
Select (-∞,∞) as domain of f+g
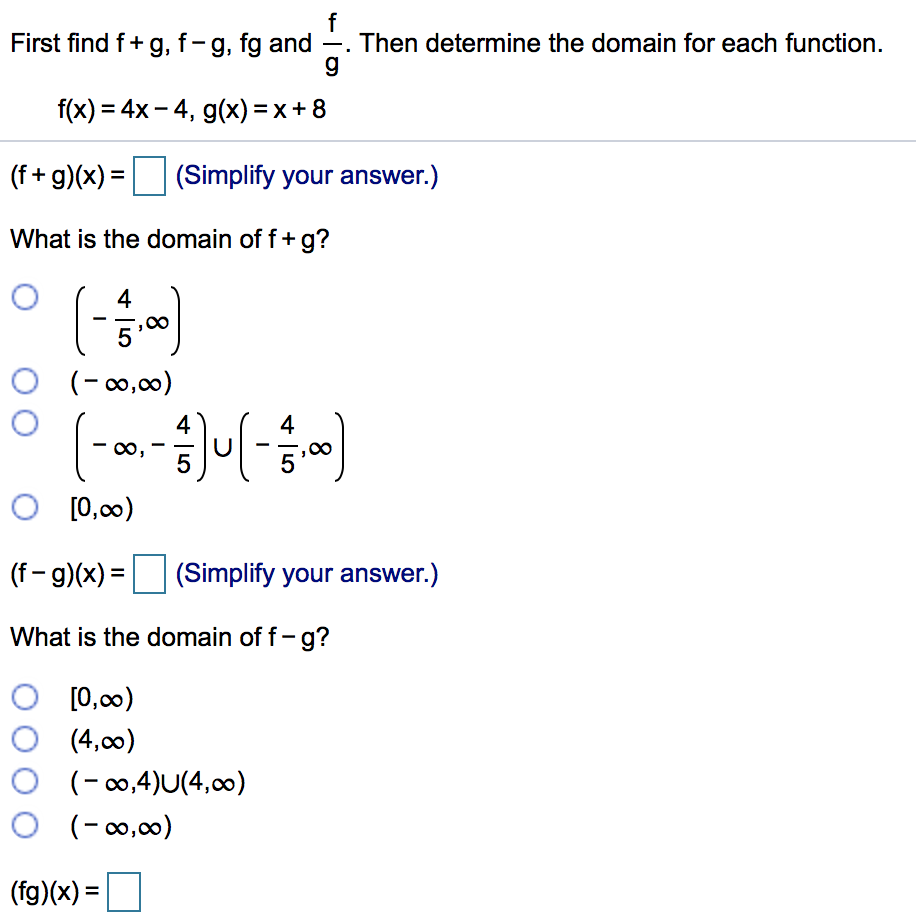pos(24,380)
